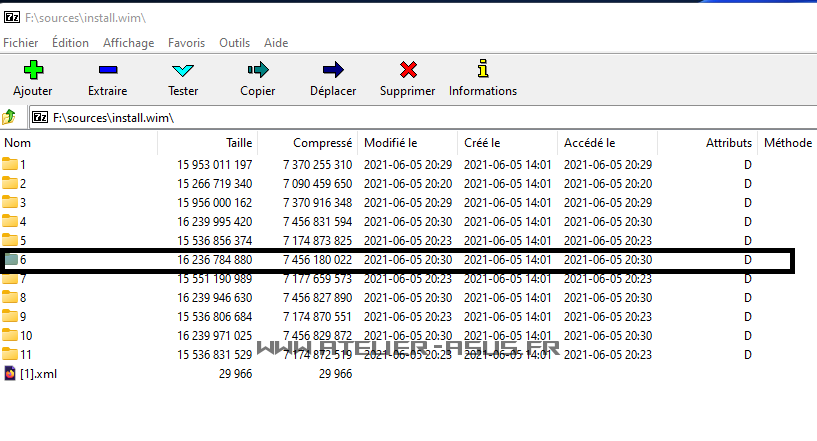Open the Fichier menu
The width and height of the screenshot is (817, 441).
21,43
